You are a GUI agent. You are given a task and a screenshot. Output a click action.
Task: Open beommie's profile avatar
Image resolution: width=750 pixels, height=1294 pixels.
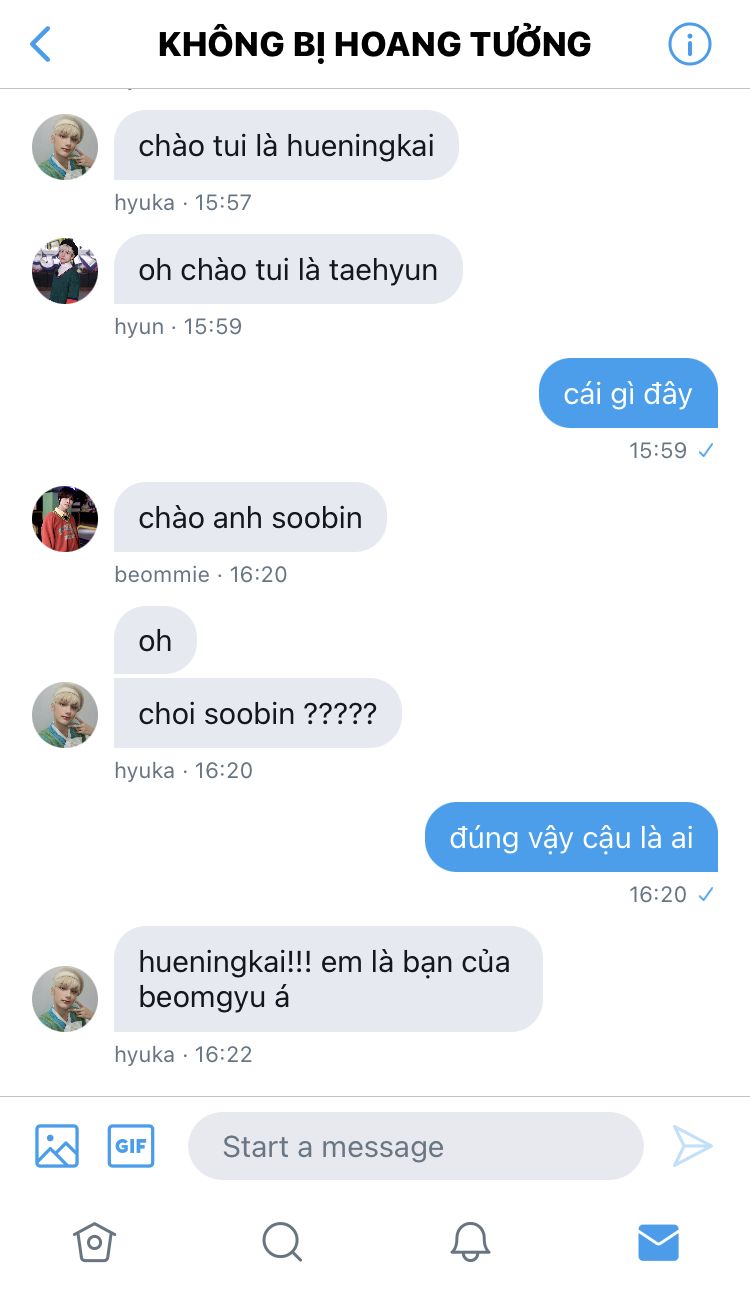pos(65,519)
